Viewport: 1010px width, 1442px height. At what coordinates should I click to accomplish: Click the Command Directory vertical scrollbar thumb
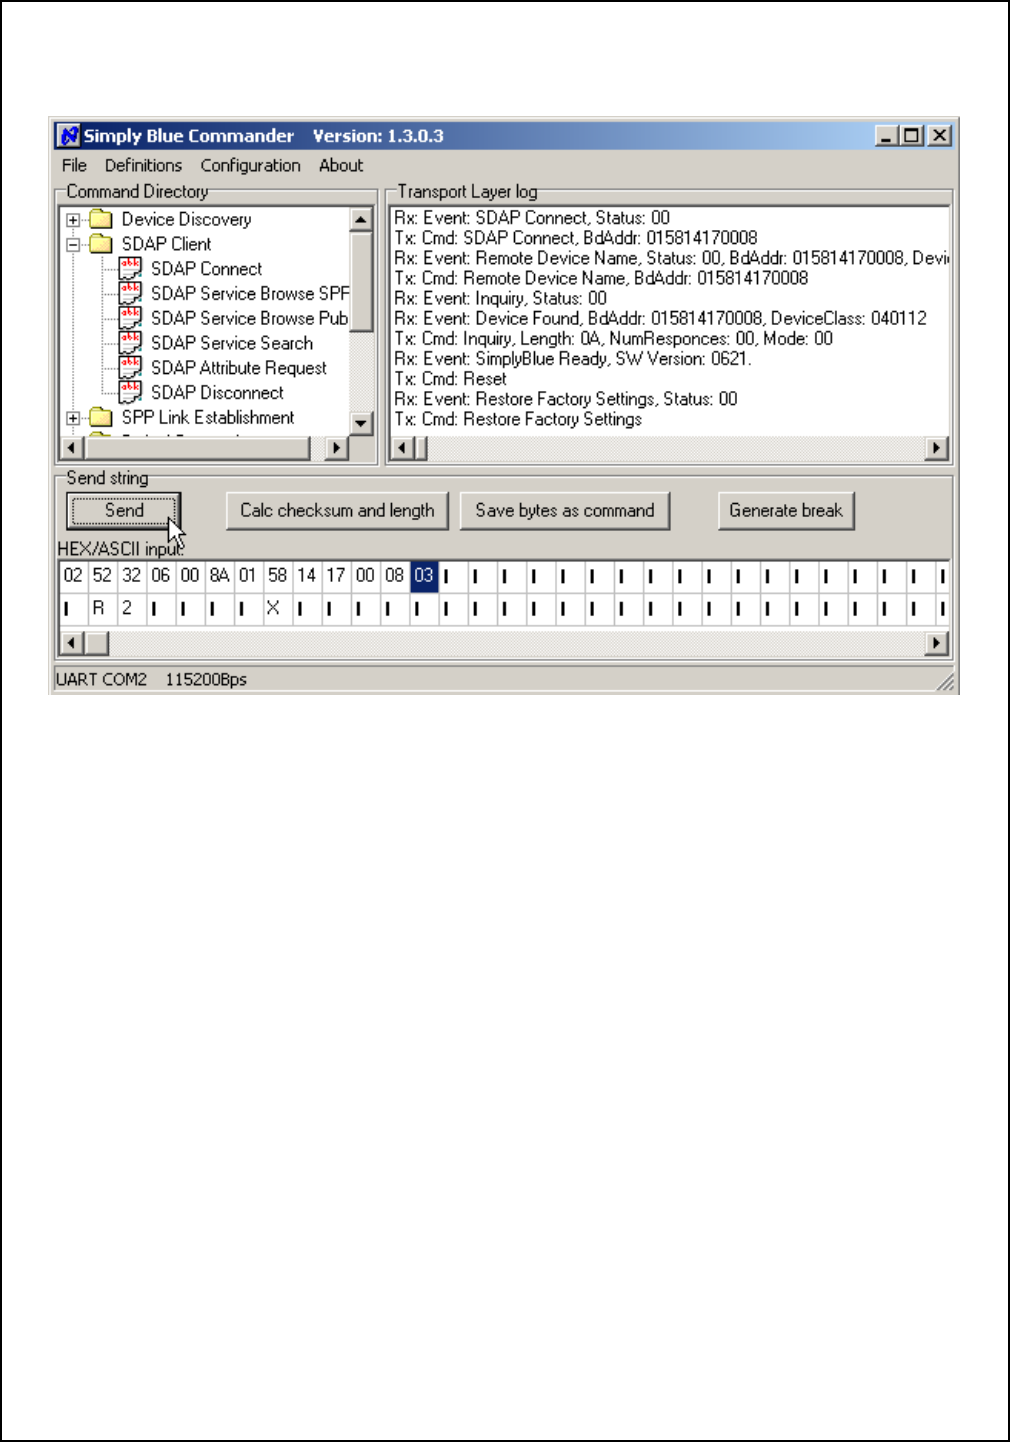click(x=362, y=281)
